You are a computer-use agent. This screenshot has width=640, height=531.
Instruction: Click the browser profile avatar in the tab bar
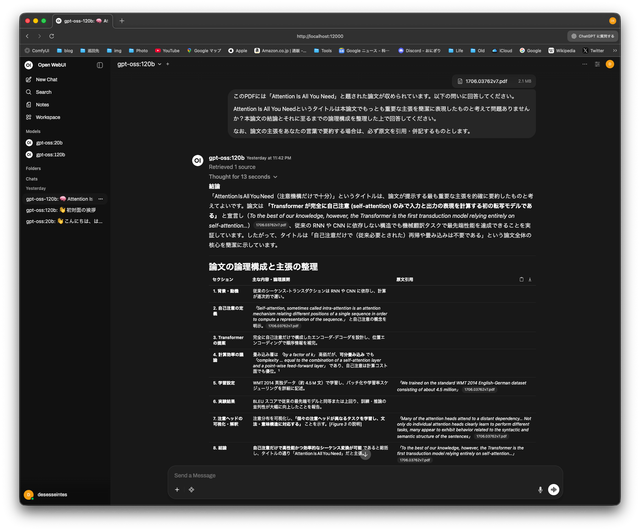612,21
